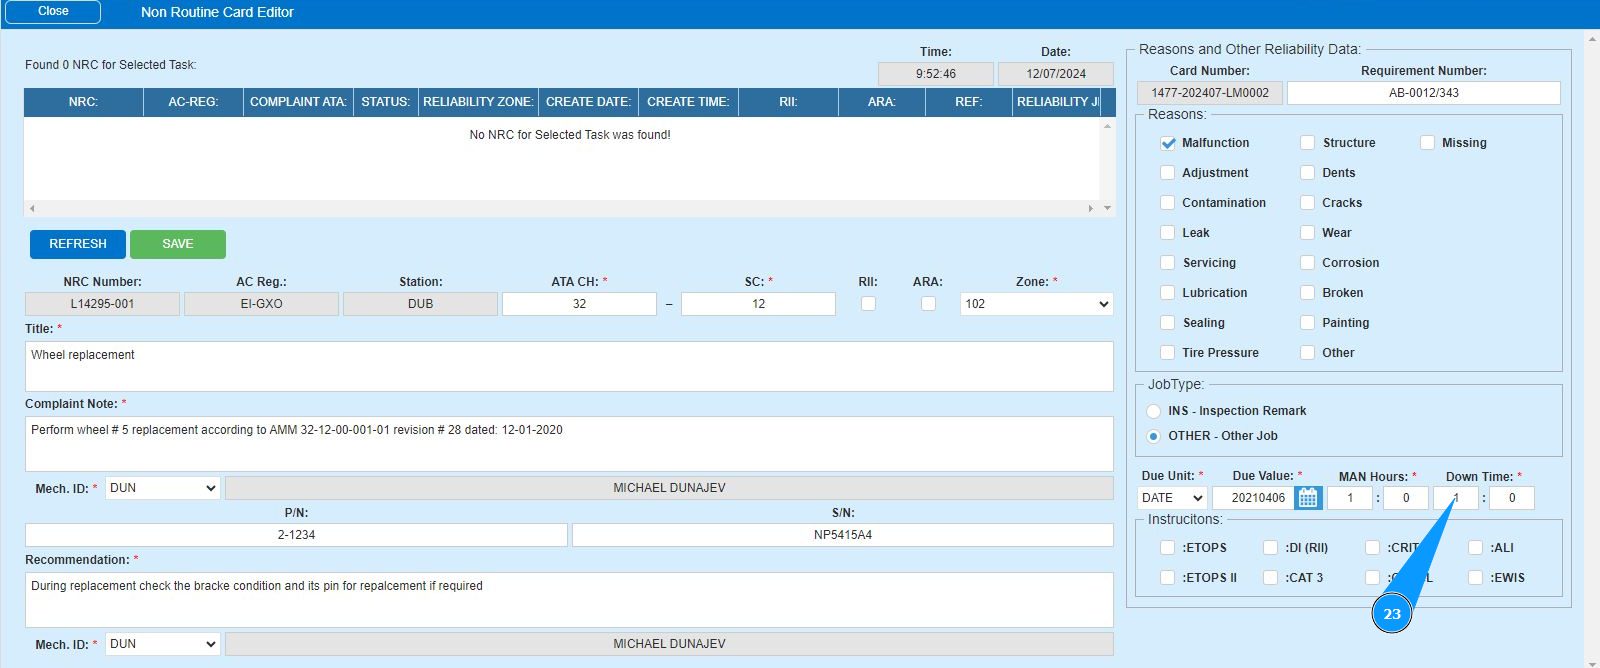Click the numbered 23 callout marker
Image resolution: width=1600 pixels, height=668 pixels.
click(1391, 613)
